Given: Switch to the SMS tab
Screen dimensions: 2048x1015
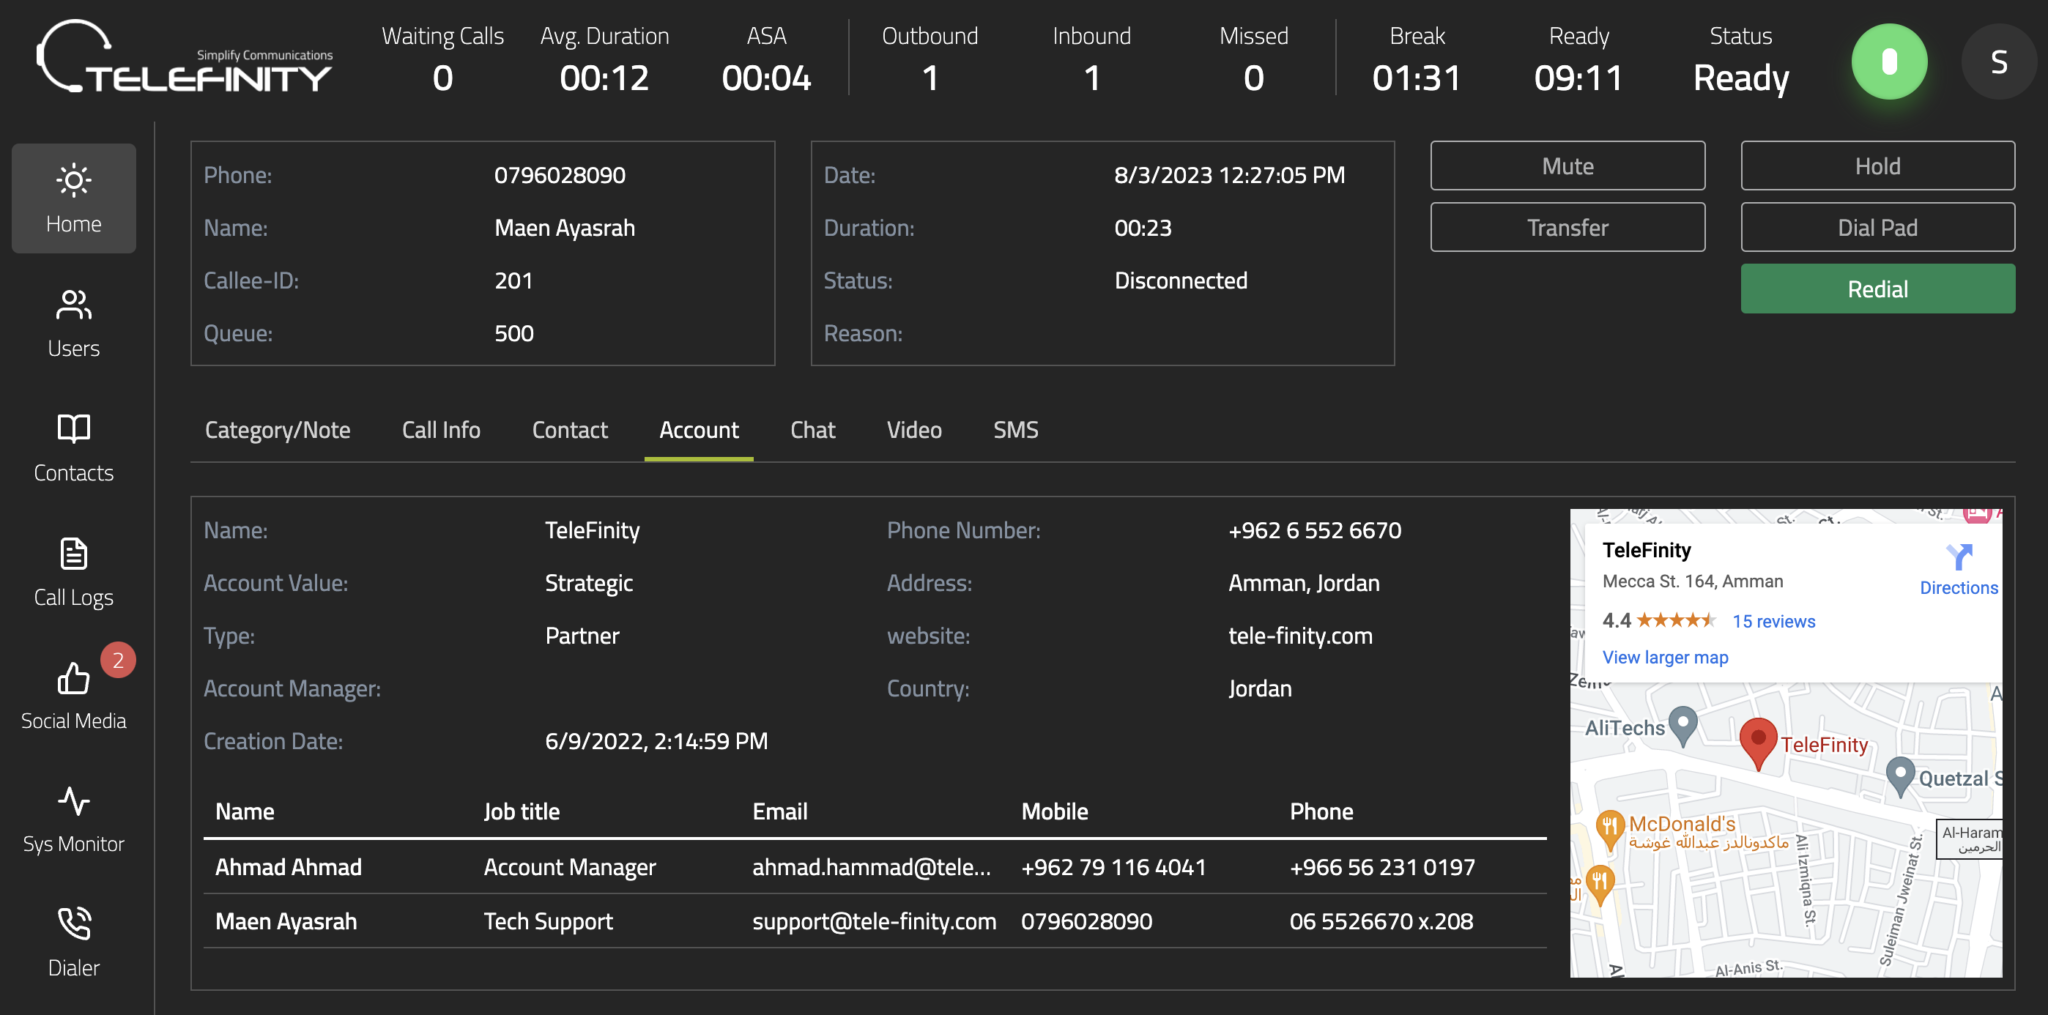Looking at the screenshot, I should [x=1016, y=430].
